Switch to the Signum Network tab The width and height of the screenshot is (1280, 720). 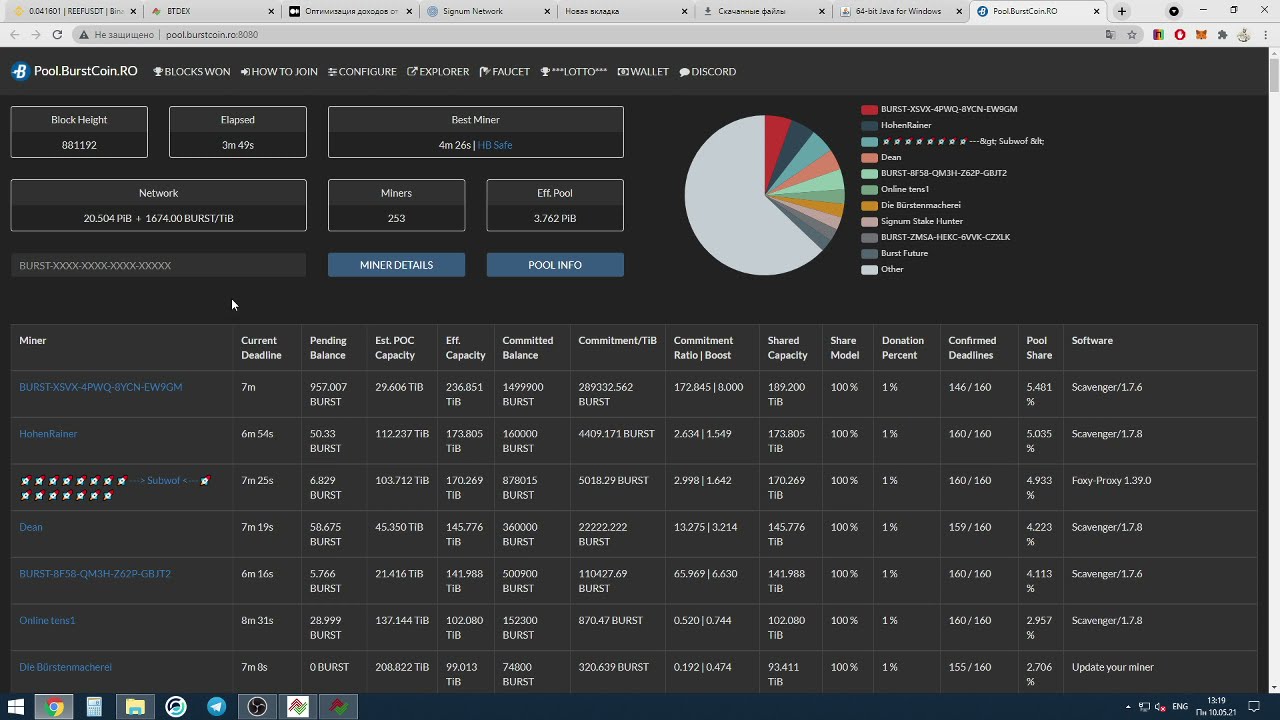[x=487, y=11]
